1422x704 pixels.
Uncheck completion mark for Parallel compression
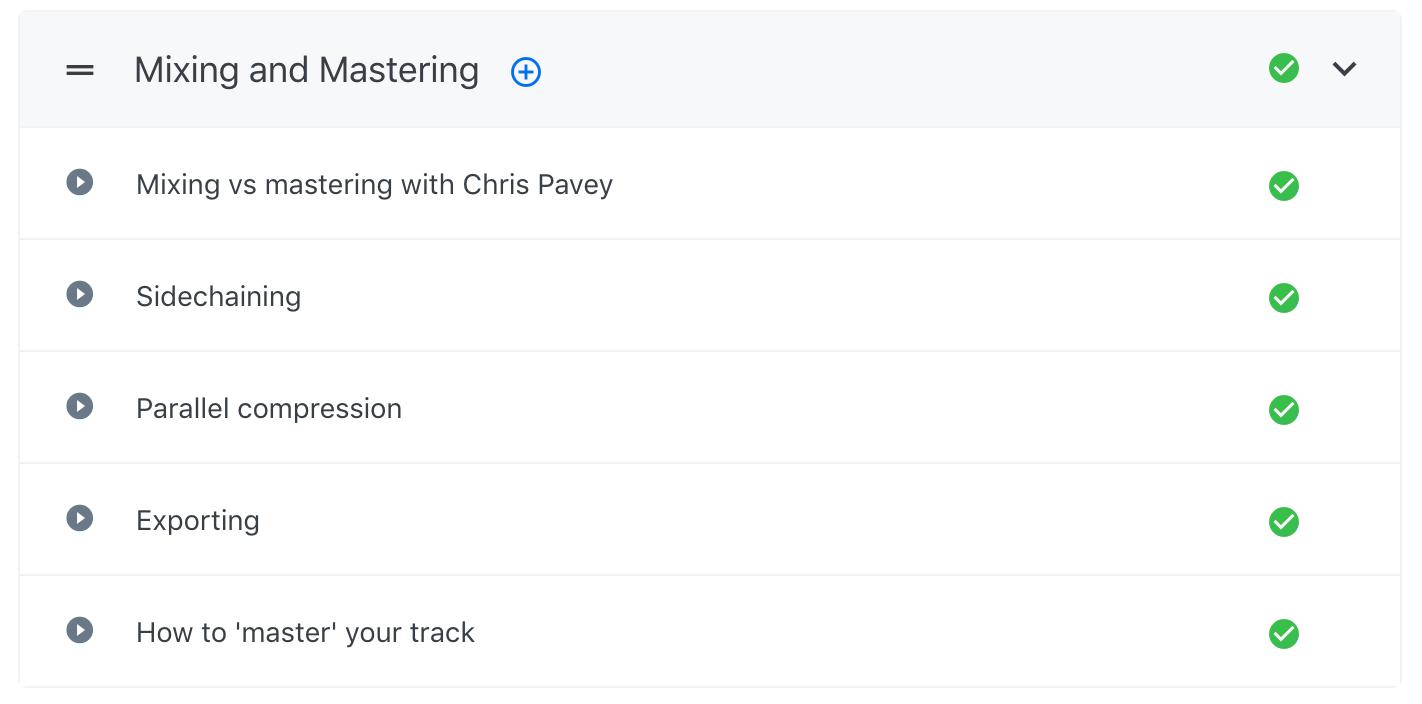pos(1284,410)
